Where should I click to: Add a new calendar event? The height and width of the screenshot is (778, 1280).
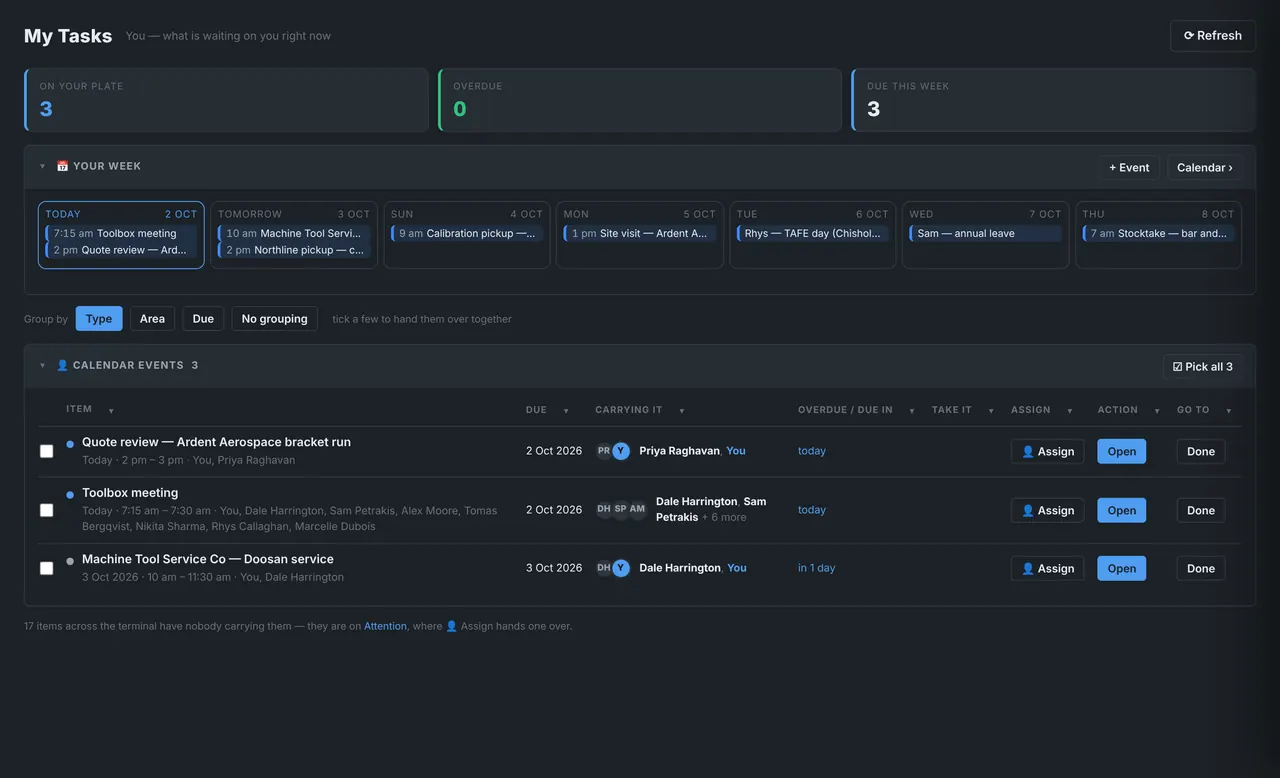1129,167
